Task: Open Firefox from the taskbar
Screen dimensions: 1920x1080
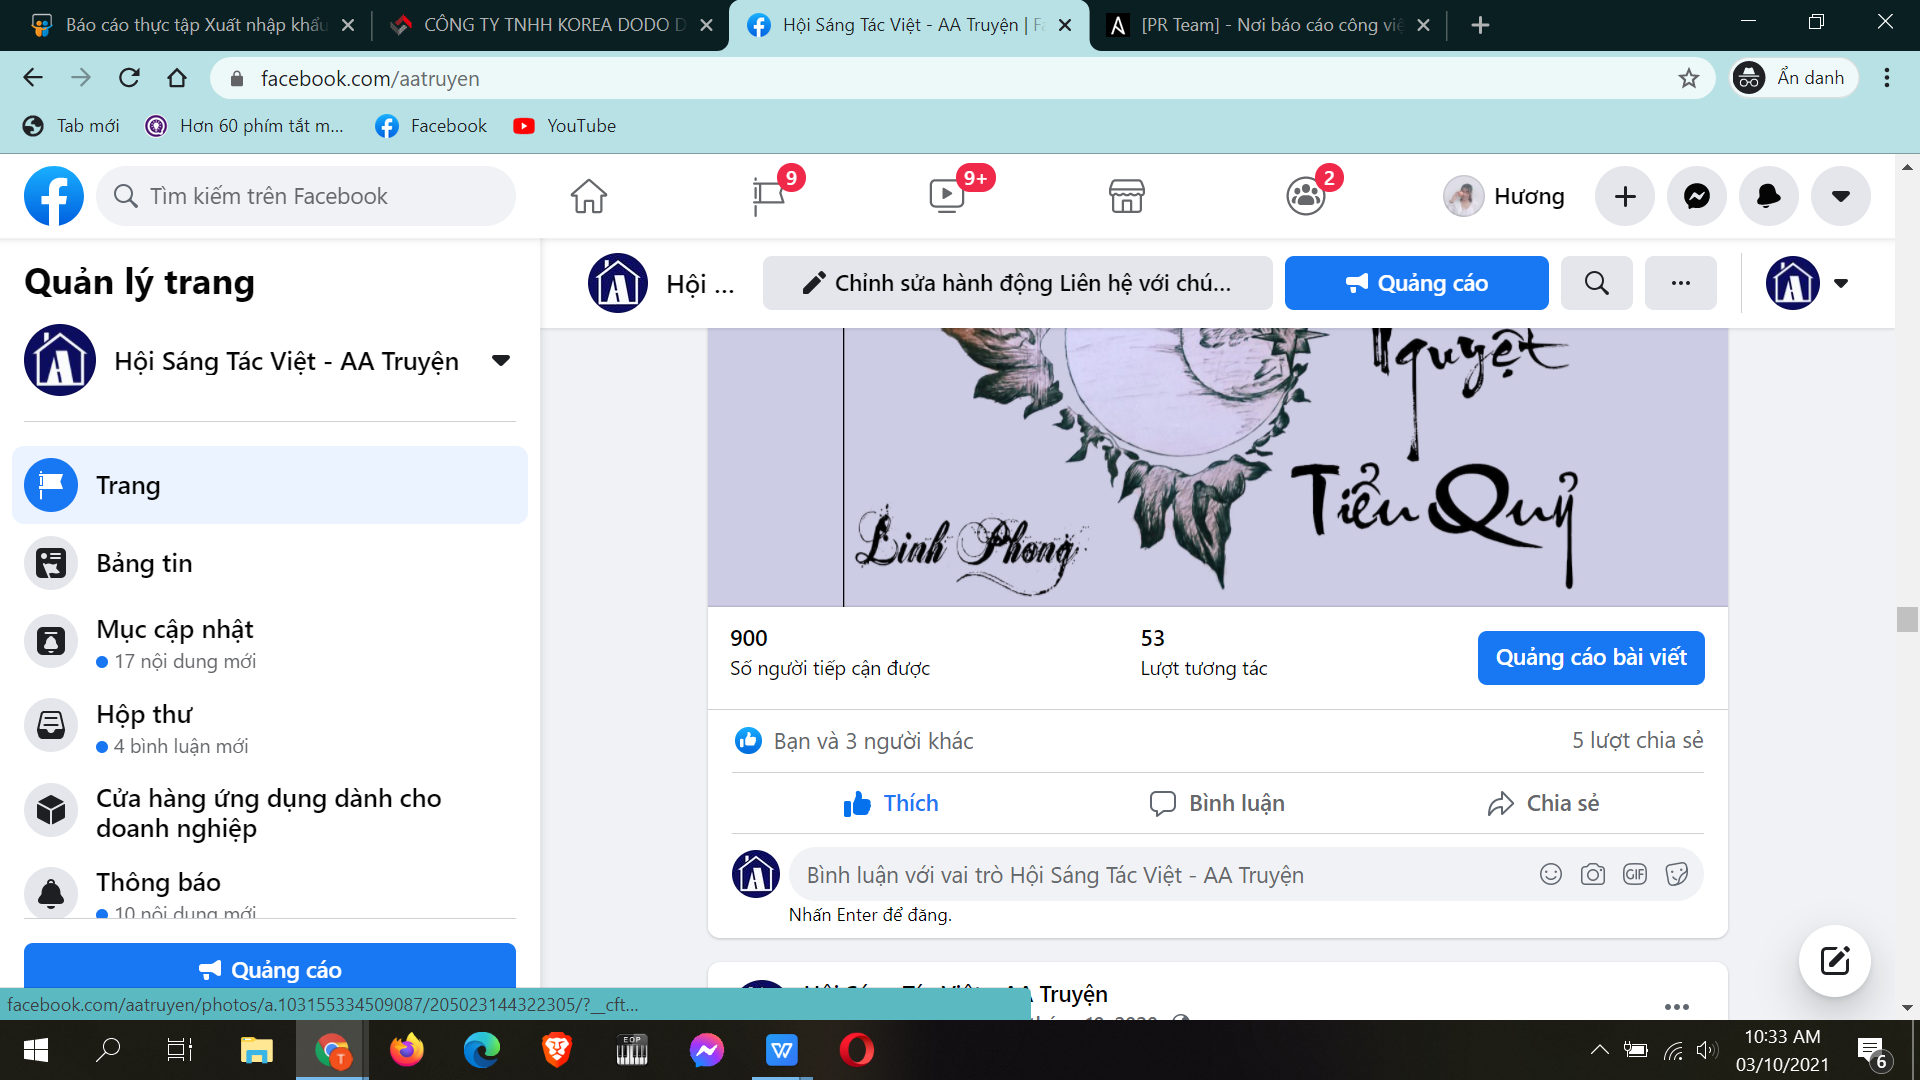Action: 407,1050
